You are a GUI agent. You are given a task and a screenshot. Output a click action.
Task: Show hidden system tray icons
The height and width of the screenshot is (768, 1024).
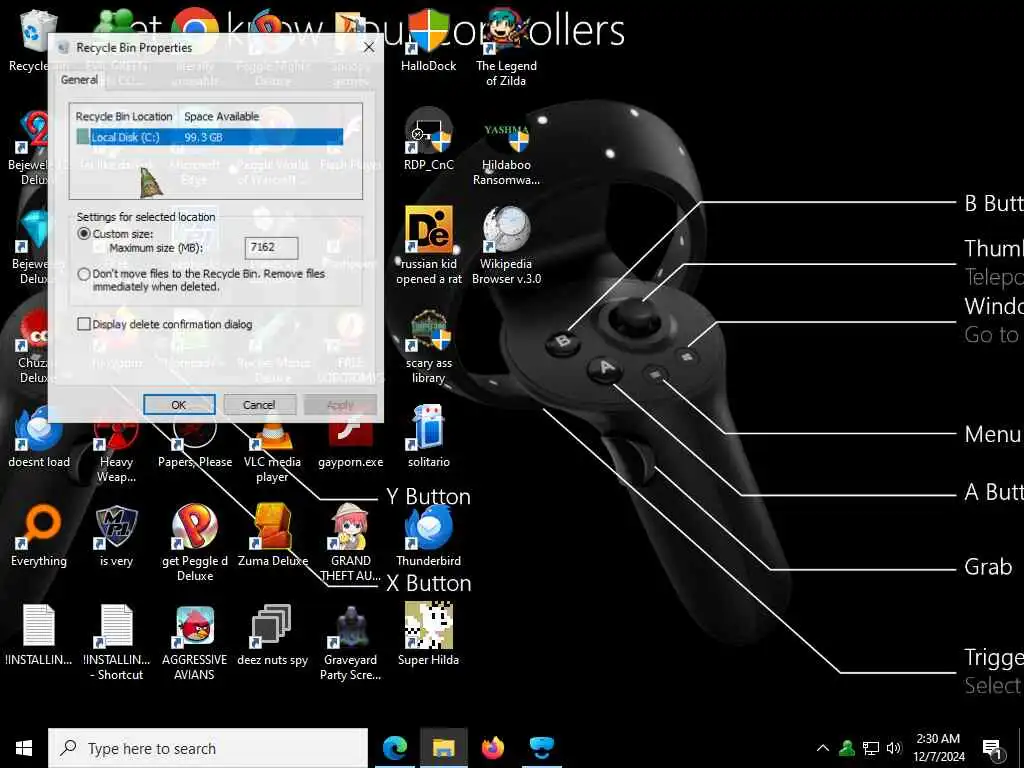(823, 748)
